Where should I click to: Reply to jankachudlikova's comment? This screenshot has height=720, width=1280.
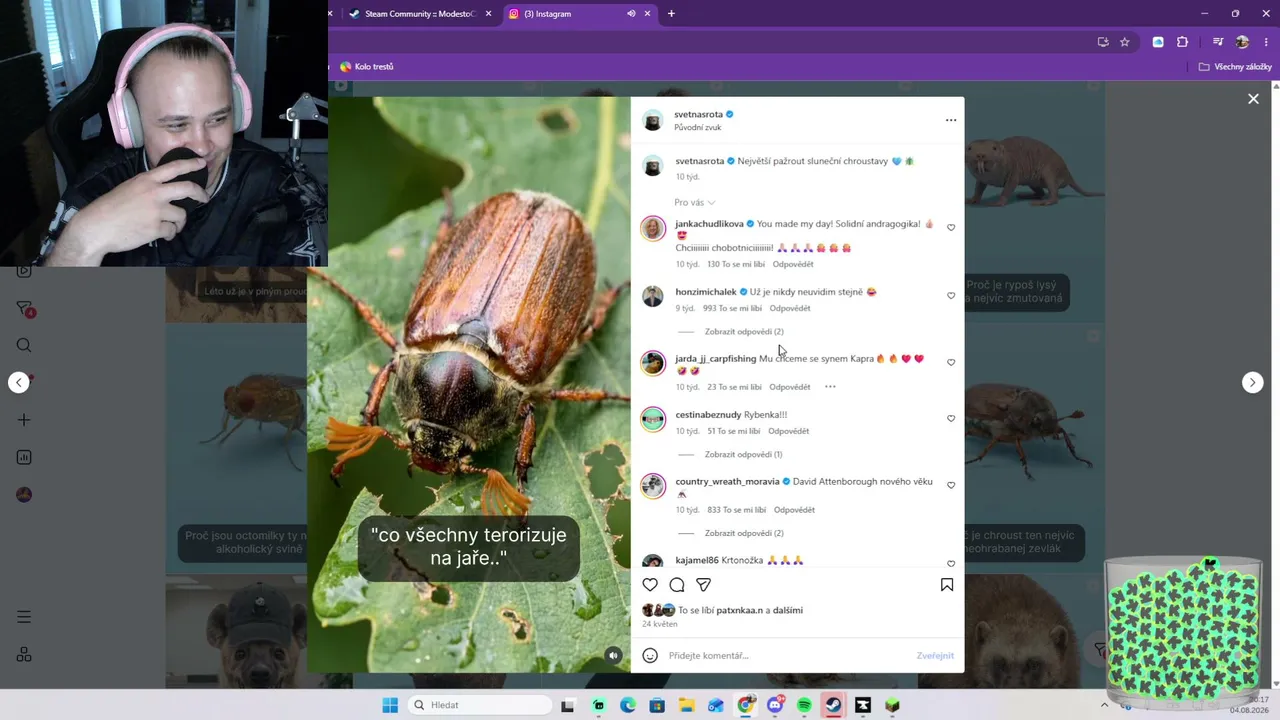pos(794,265)
